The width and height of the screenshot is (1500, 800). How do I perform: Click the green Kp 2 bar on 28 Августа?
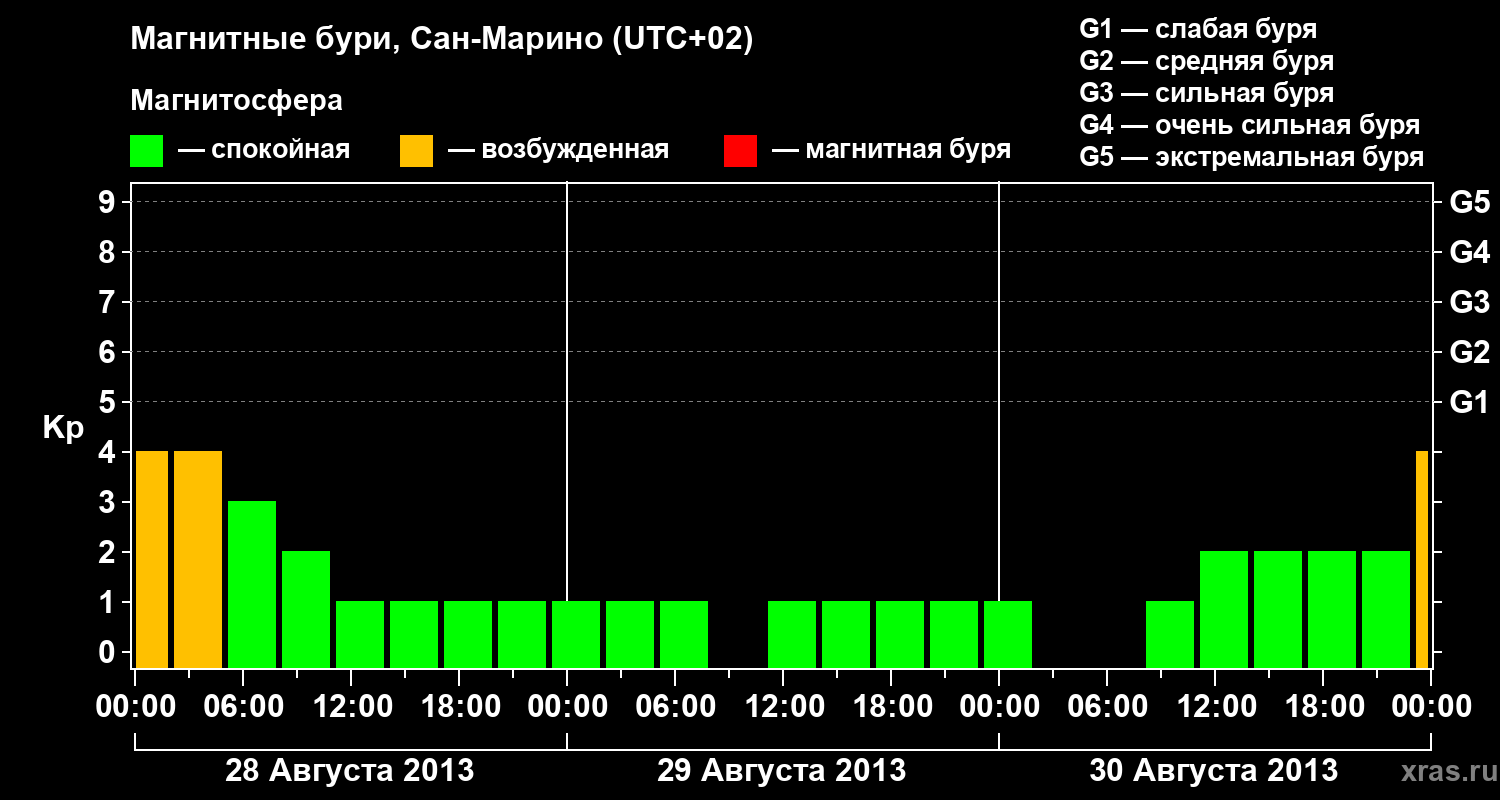click(x=306, y=610)
